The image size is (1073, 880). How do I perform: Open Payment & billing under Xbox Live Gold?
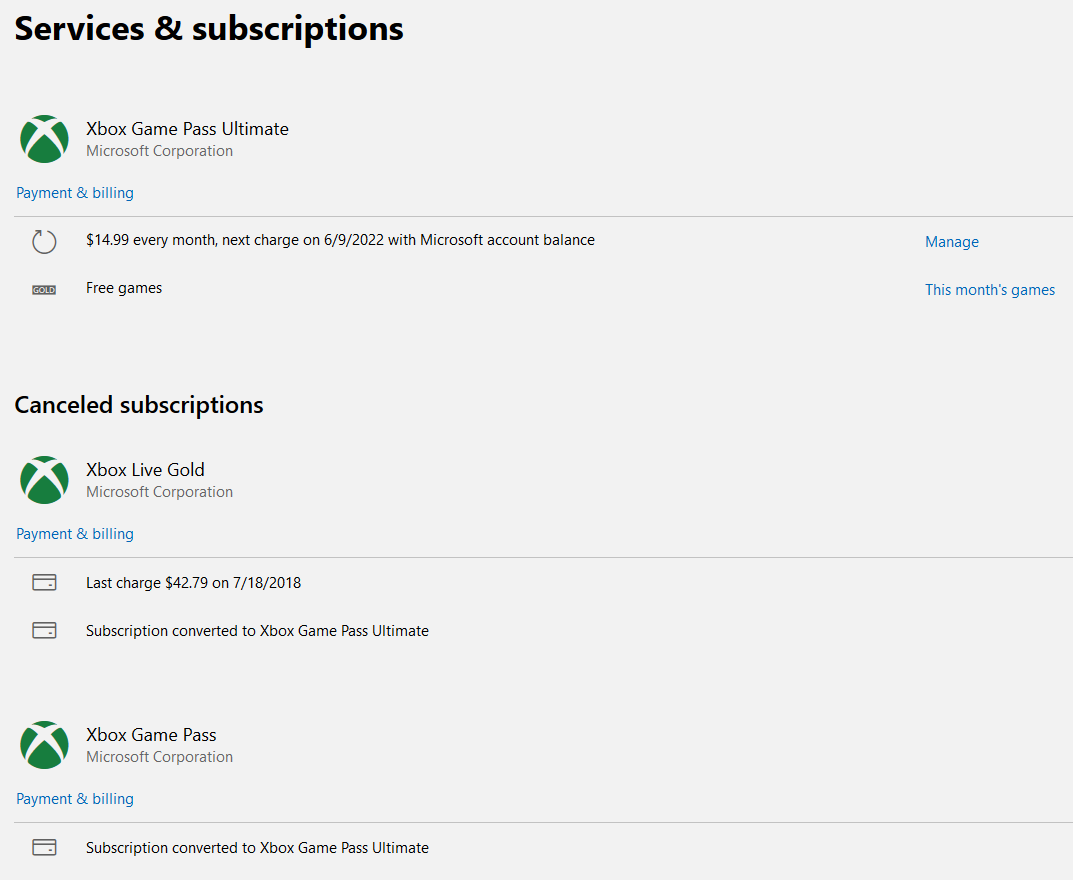tap(75, 534)
